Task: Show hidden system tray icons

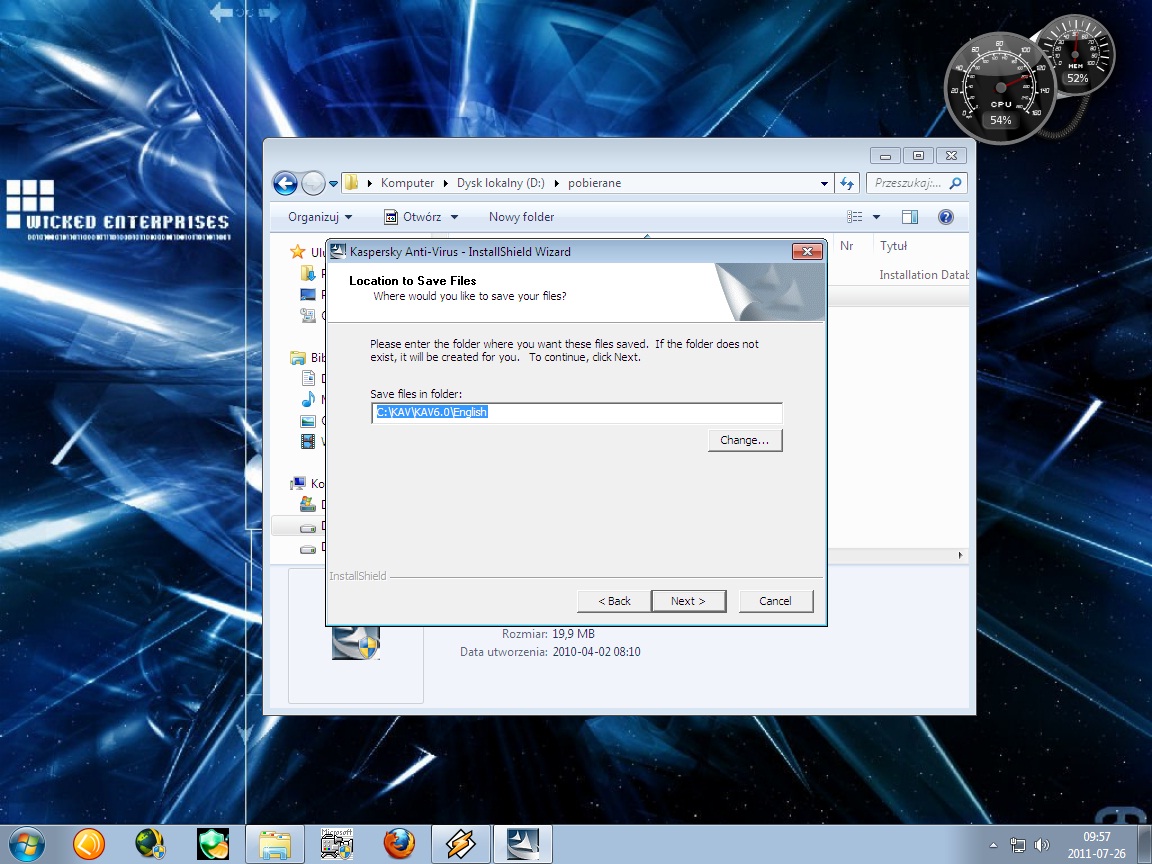Action: pyautogui.click(x=993, y=845)
